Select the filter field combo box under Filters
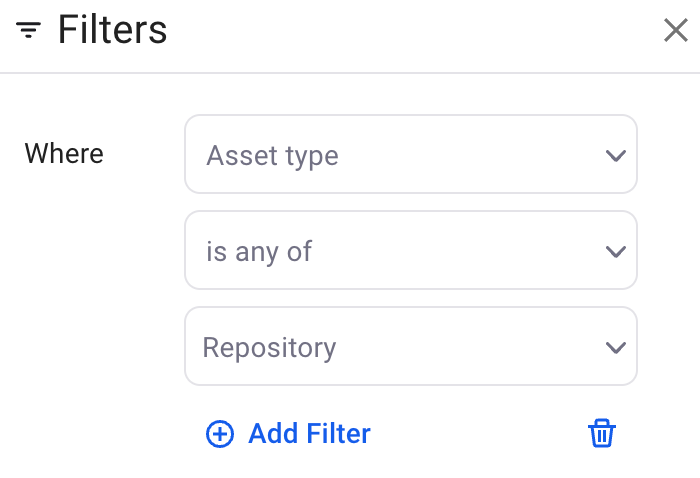700x478 pixels. (x=410, y=154)
